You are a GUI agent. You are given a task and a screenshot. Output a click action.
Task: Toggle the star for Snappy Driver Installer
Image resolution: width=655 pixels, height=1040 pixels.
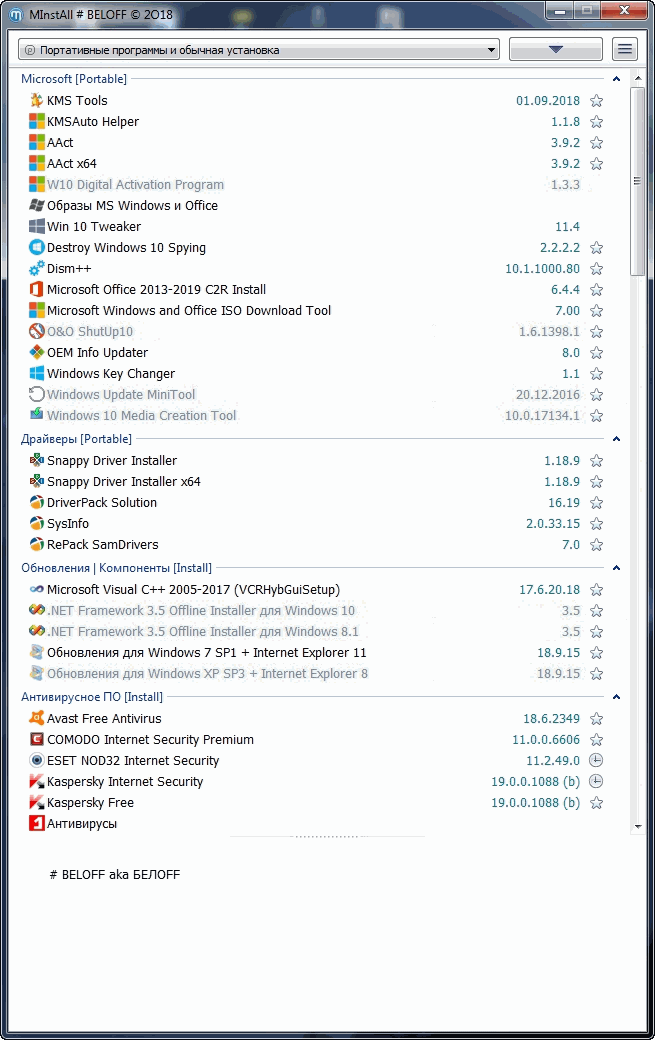pos(596,461)
